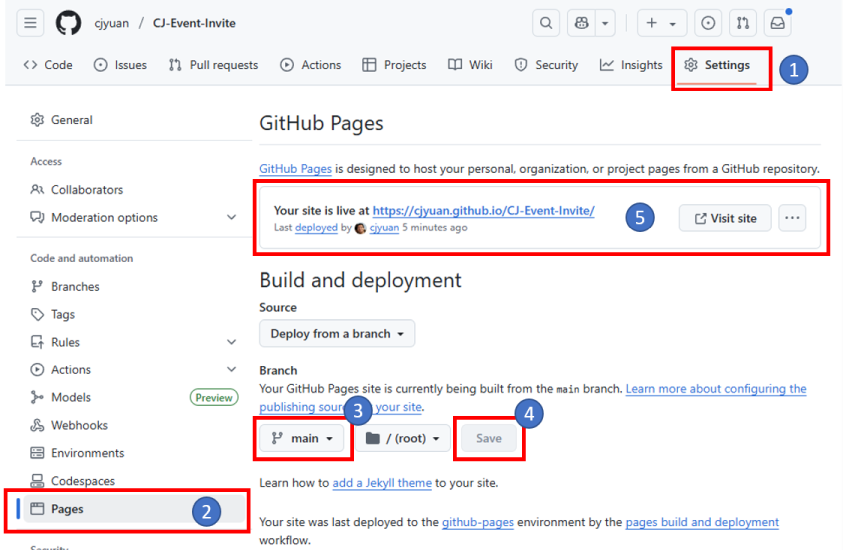Open the Deploy from a branch dropdown
Viewport: 843px width, 550px height.
337,334
